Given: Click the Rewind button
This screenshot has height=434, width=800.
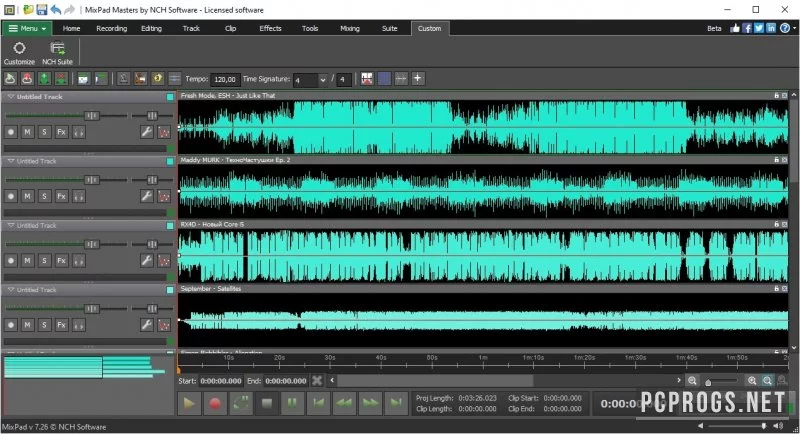Looking at the screenshot, I should tap(344, 403).
